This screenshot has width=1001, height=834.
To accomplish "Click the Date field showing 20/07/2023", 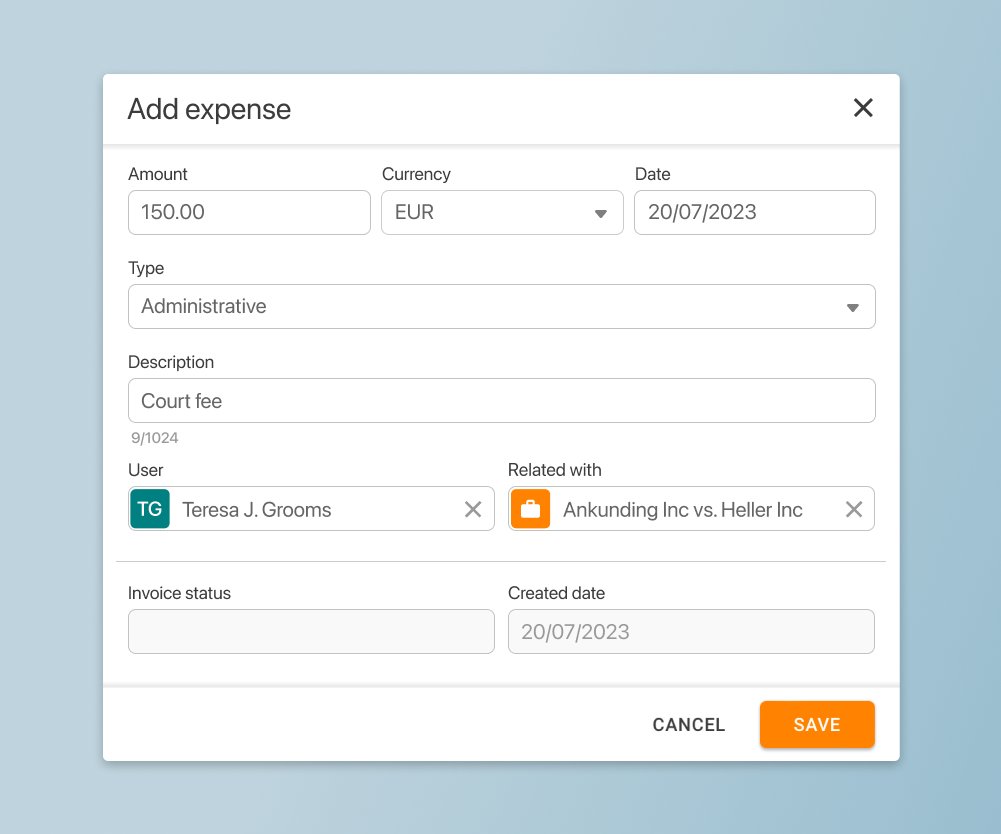I will [755, 212].
